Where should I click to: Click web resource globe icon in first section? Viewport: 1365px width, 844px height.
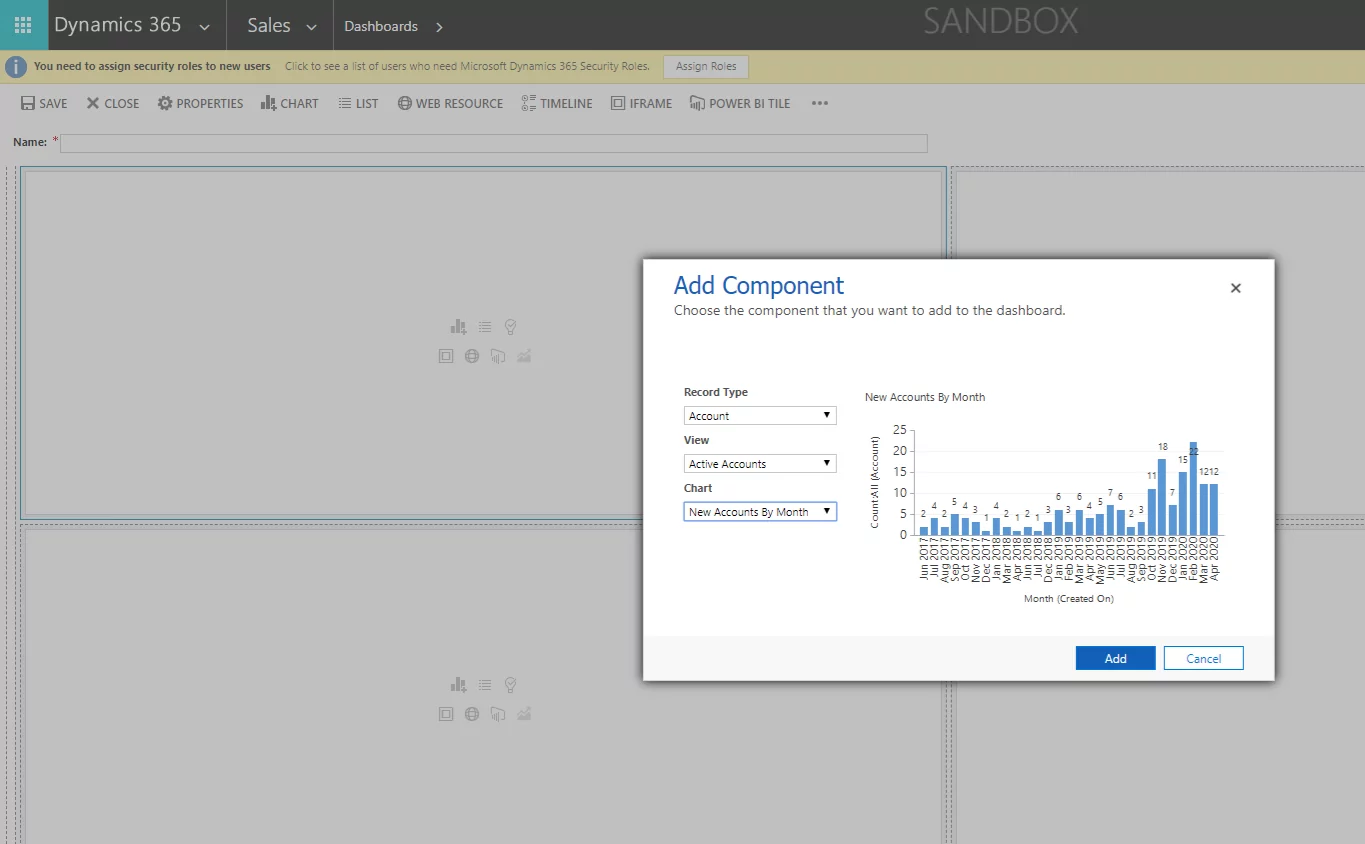[472, 356]
